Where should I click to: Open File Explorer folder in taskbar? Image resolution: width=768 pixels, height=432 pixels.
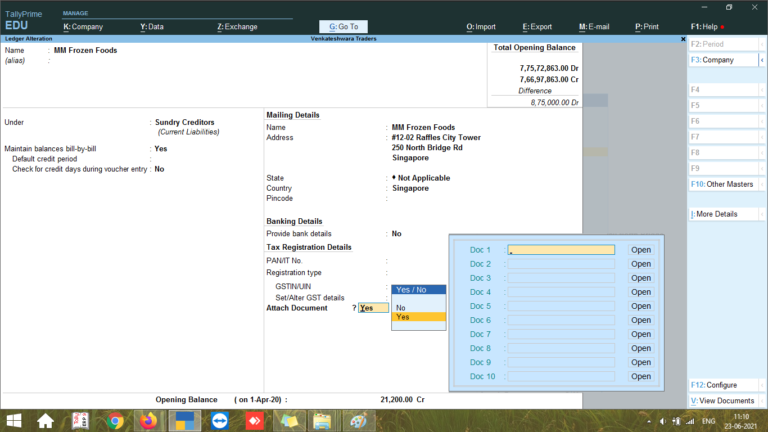pyautogui.click(x=322, y=421)
